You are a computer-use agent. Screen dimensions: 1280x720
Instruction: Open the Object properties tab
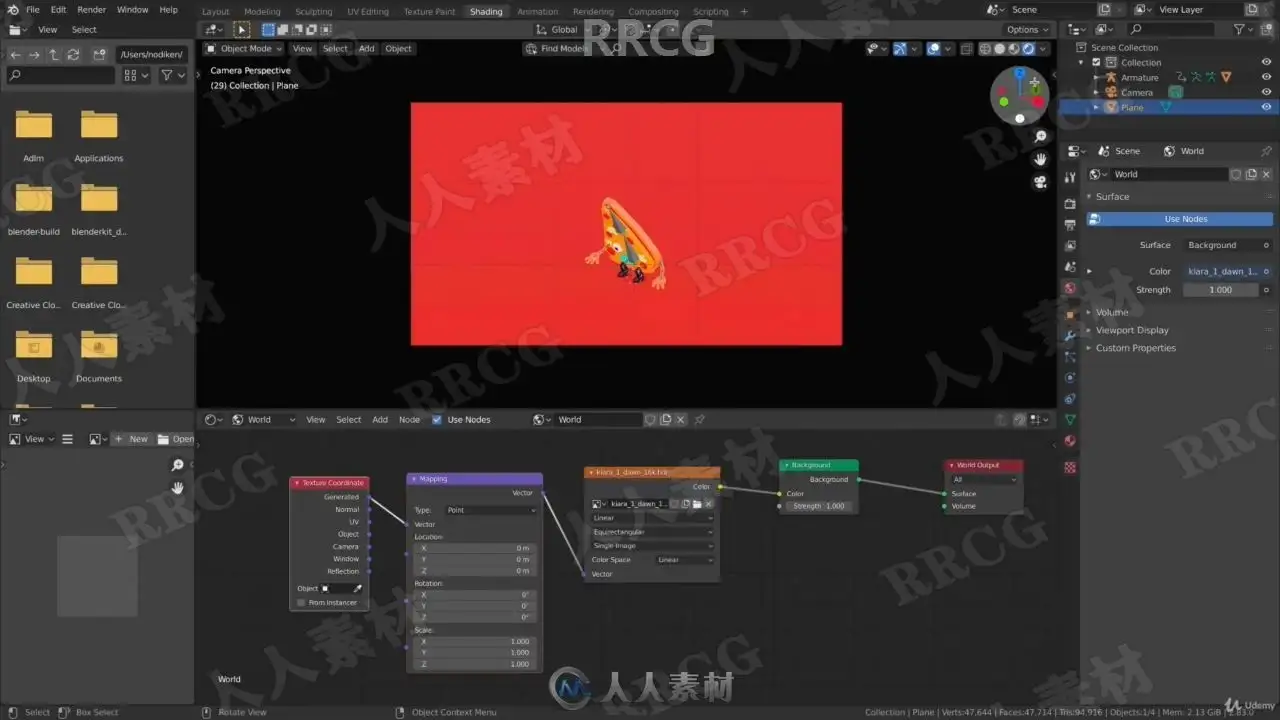point(1070,314)
